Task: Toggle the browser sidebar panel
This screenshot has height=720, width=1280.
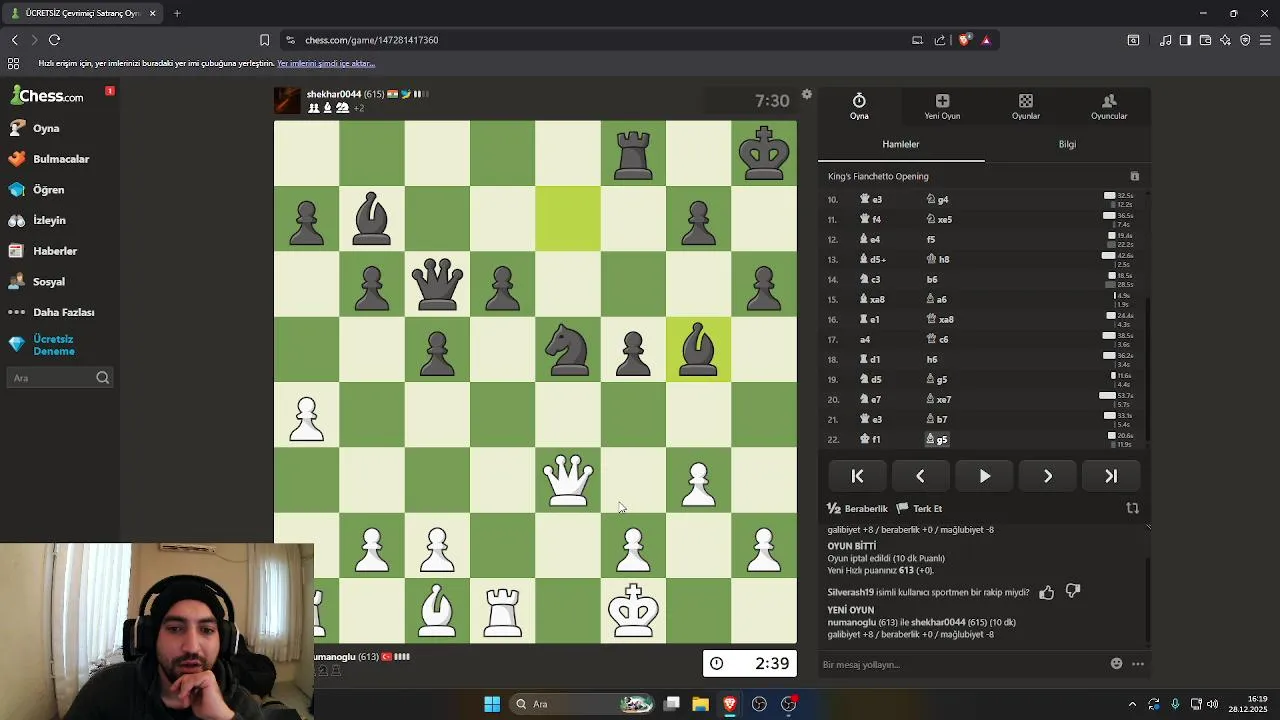Action: pos(1185,40)
